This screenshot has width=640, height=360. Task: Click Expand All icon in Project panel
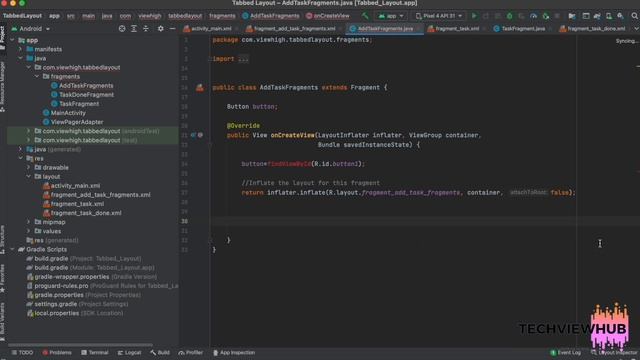(134, 29)
